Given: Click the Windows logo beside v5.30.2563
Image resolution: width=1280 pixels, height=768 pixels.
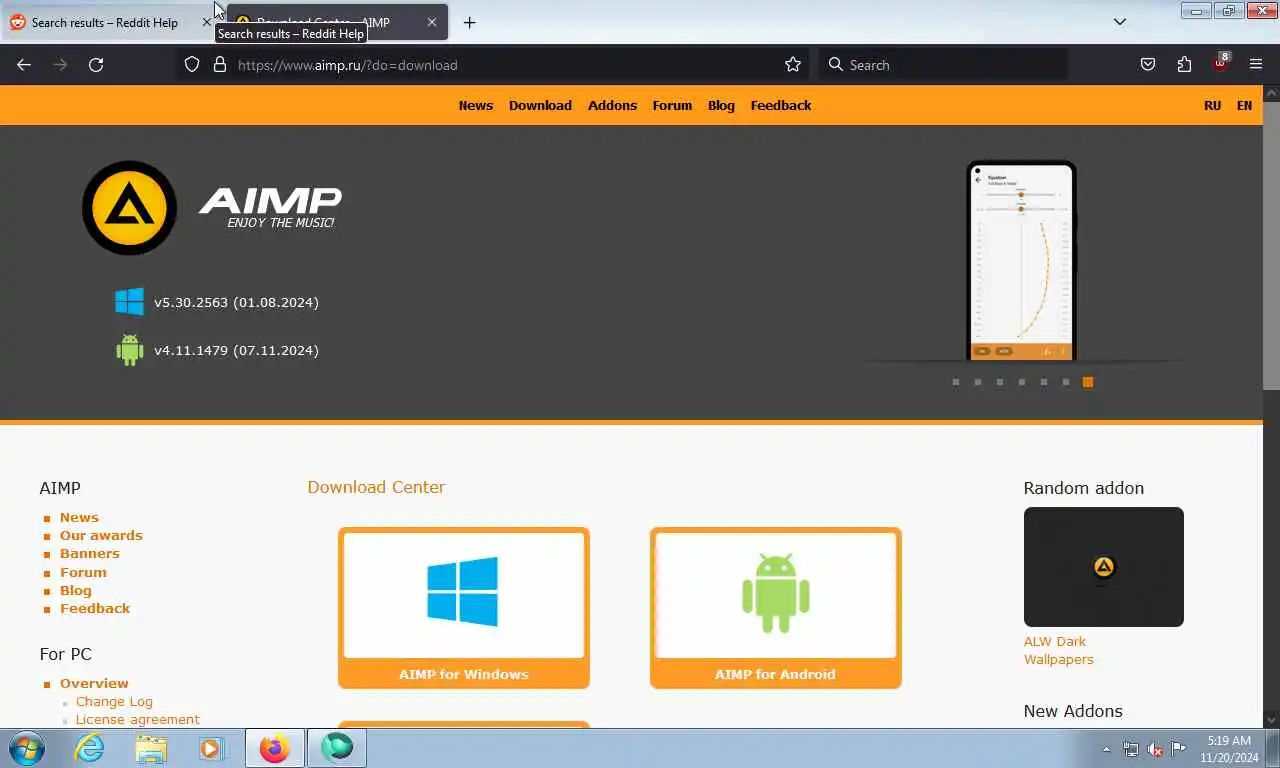Looking at the screenshot, I should tap(130, 302).
